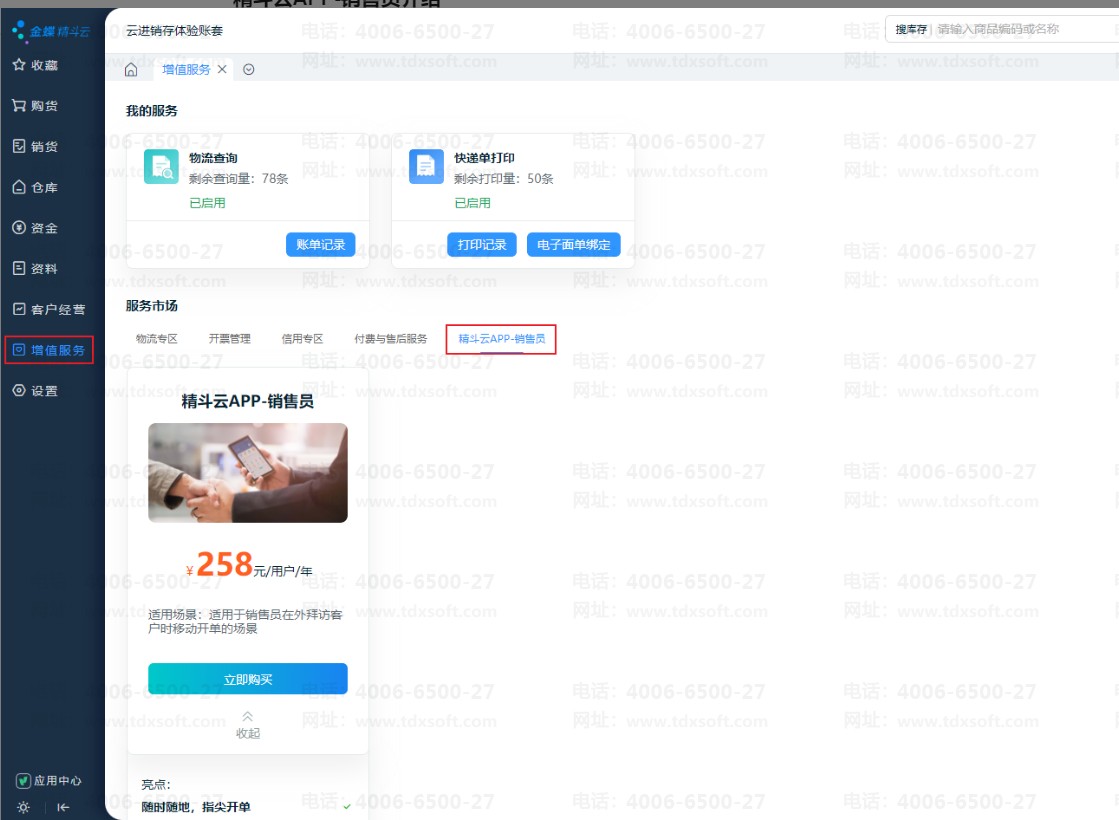Select the 物流专区 market tab
Viewport: 1119px width, 820px height.
(156, 338)
